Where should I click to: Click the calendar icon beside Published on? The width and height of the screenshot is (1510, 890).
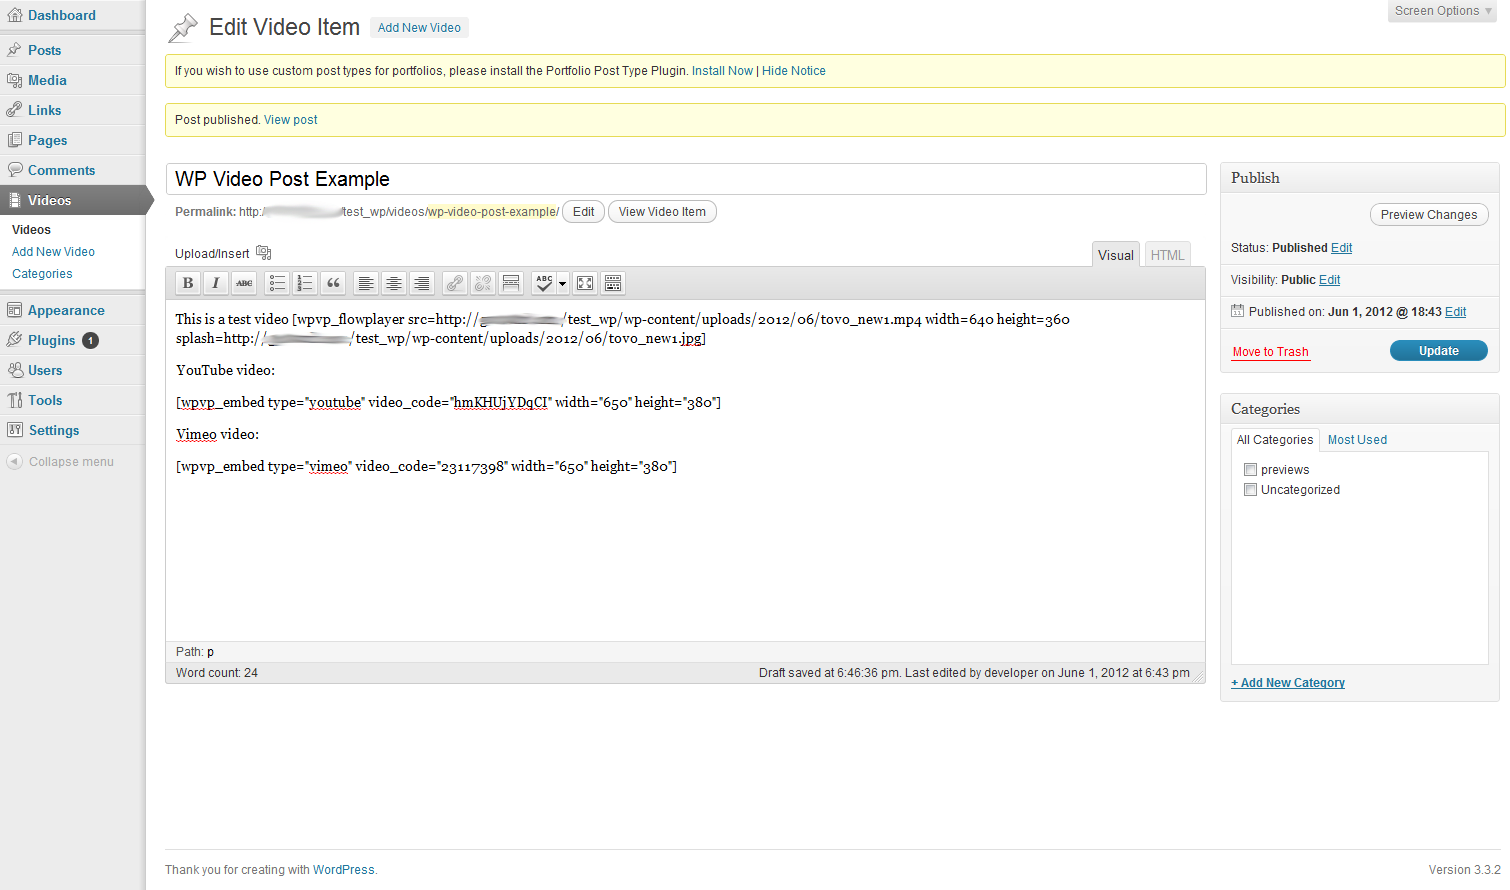pyautogui.click(x=1238, y=311)
